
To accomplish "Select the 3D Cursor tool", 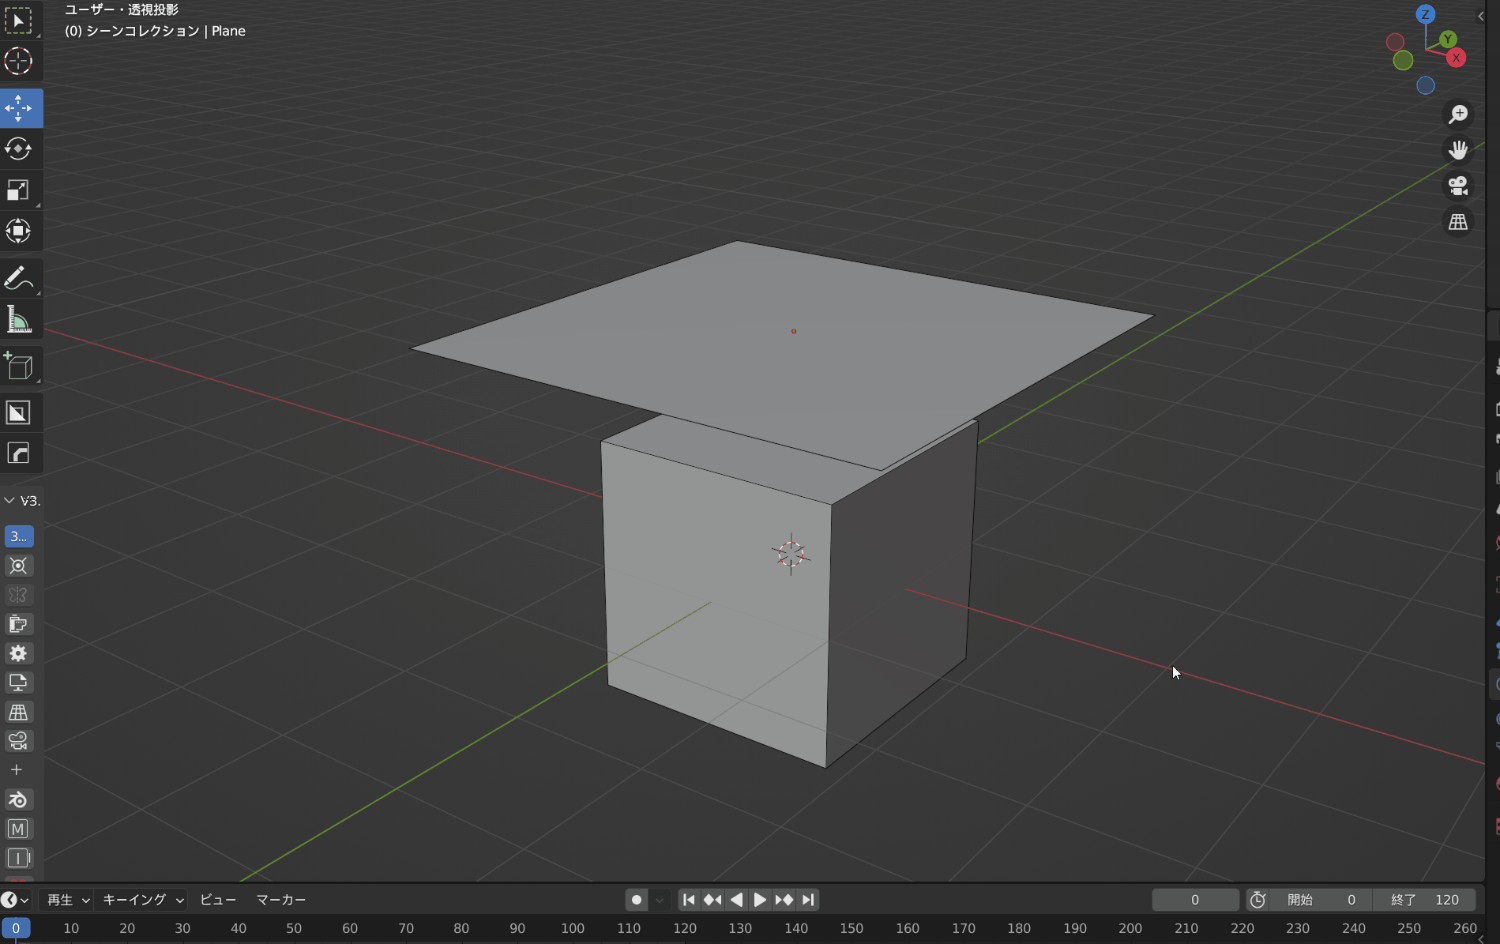I will point(18,61).
